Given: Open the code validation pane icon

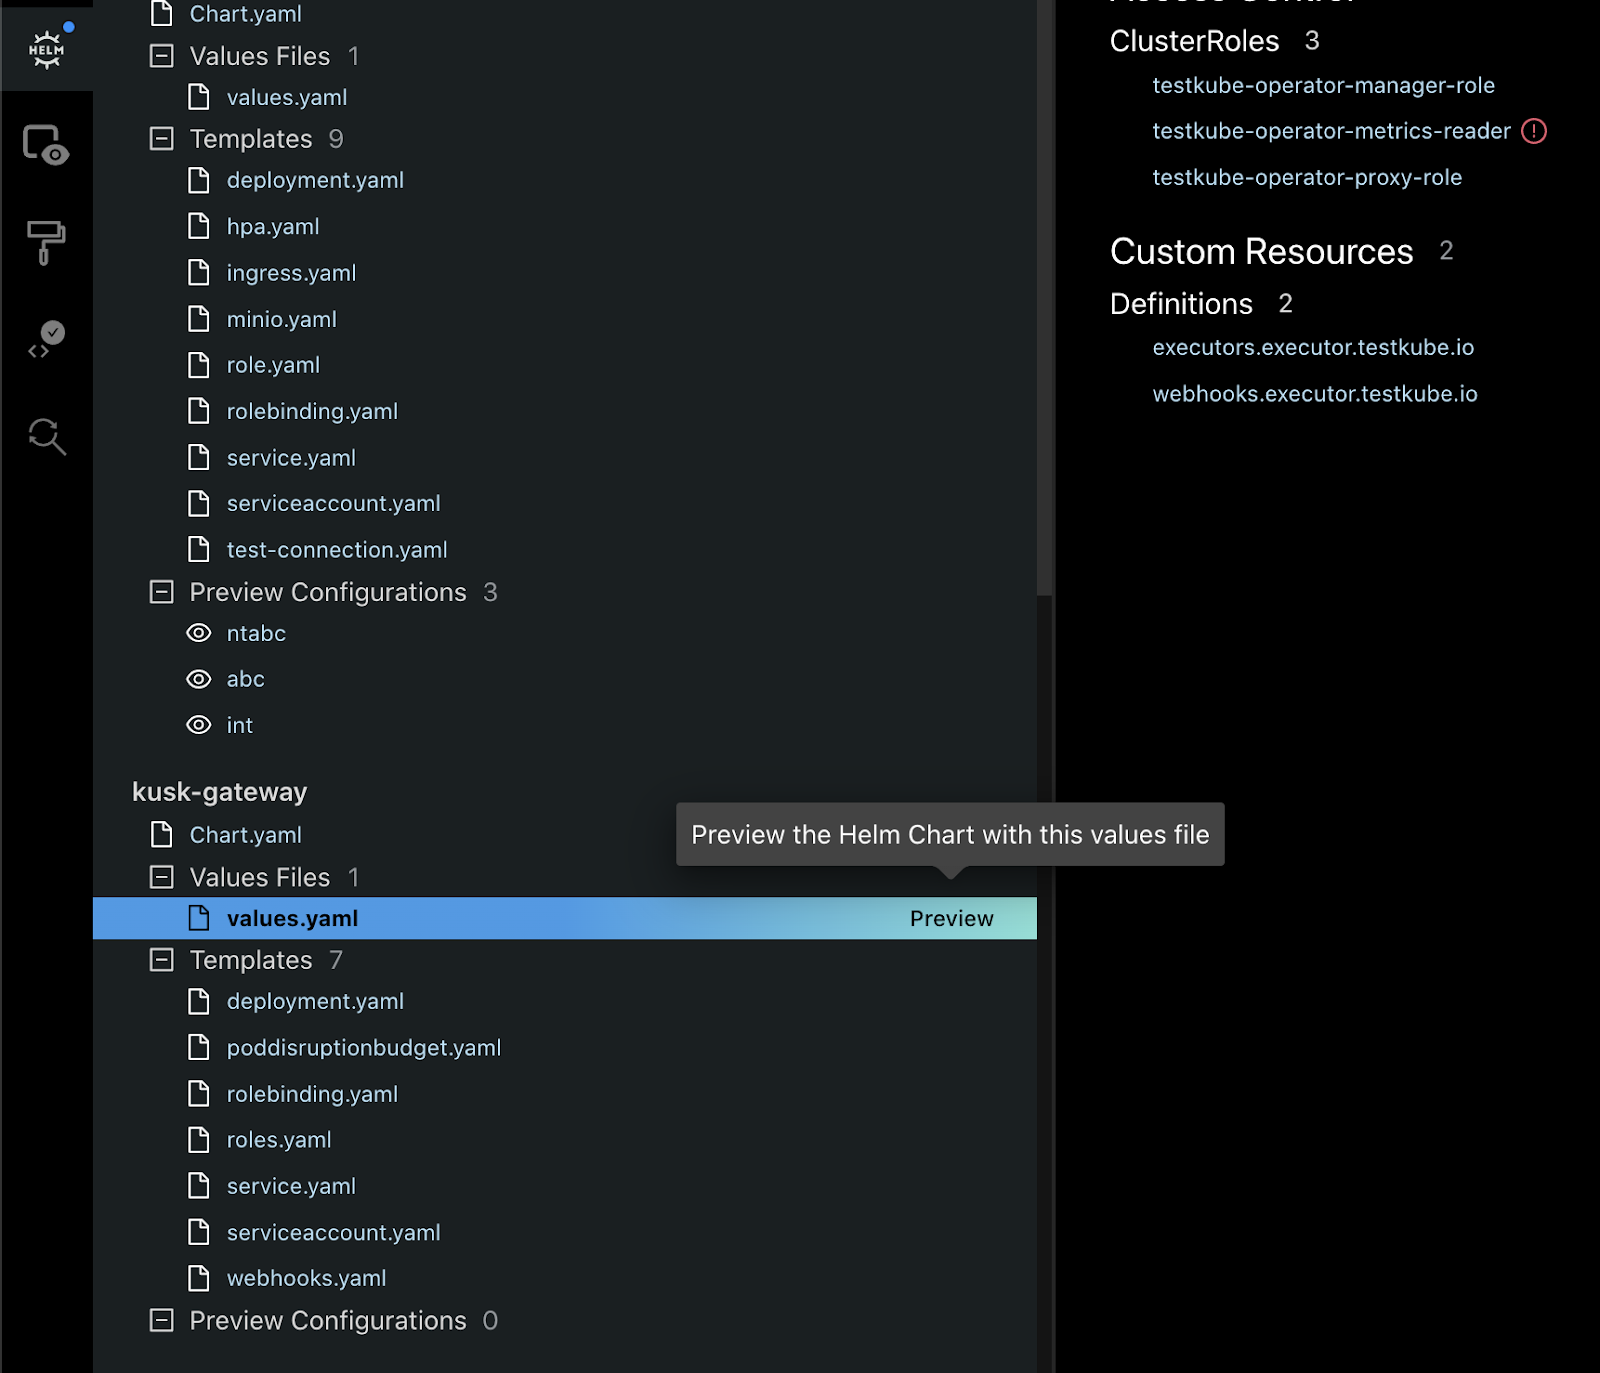Looking at the screenshot, I should pos(46,340).
